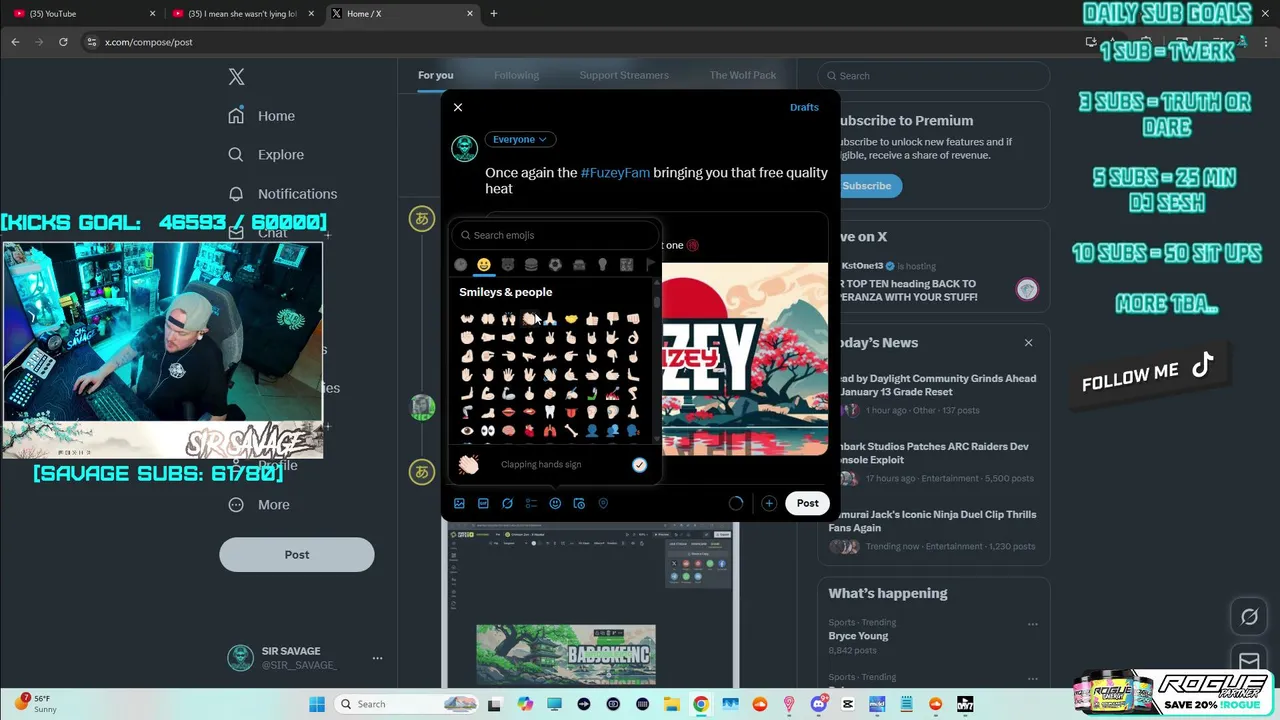
Task: Open the Travel & places emoji category
Action: [x=579, y=265]
